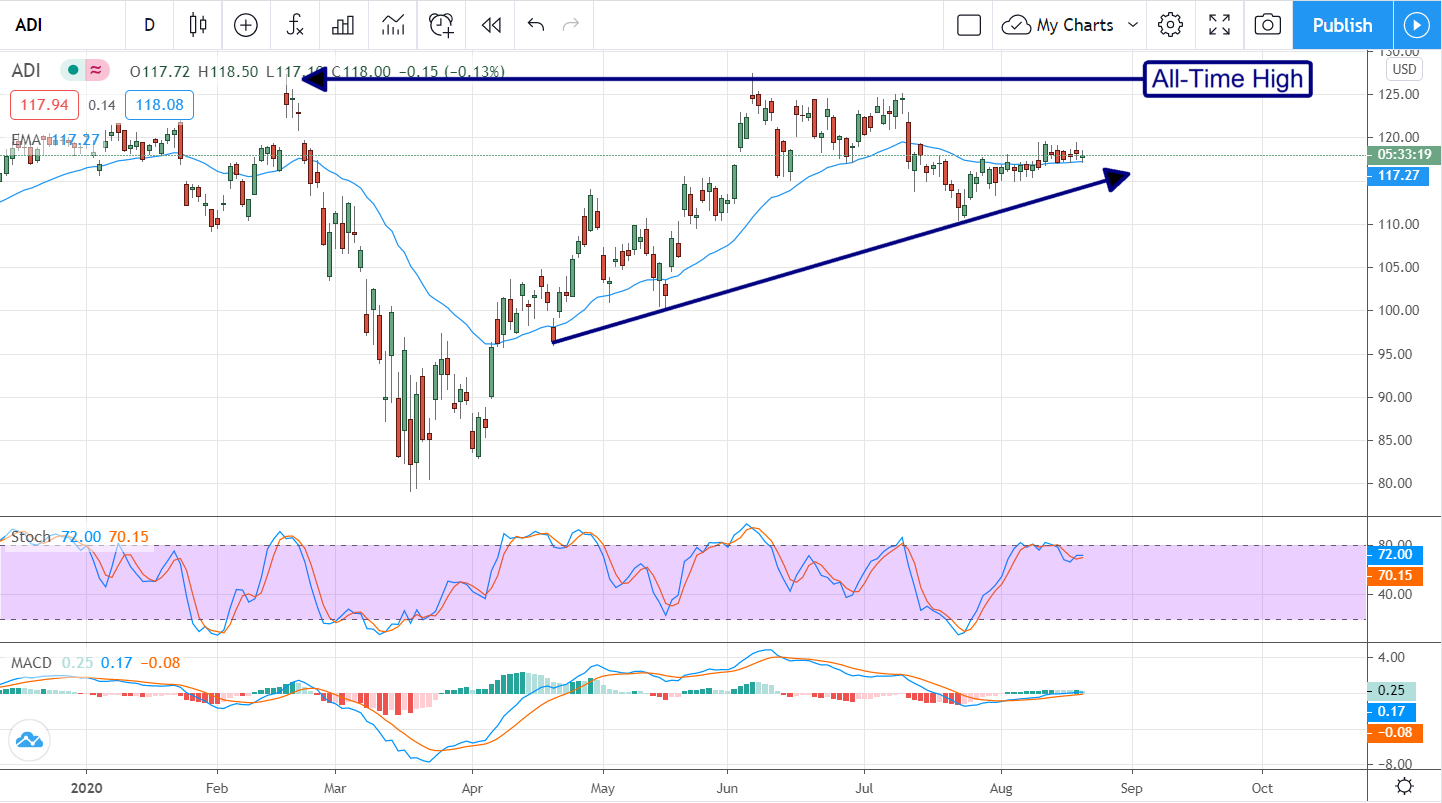The width and height of the screenshot is (1442, 803).
Task: Create an alert with the clock icon
Action: tap(442, 25)
